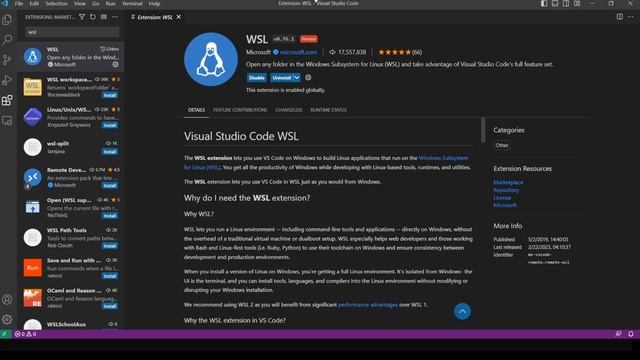Open the Search view in activity bar
This screenshot has width=640, height=360.
(x=7, y=40)
